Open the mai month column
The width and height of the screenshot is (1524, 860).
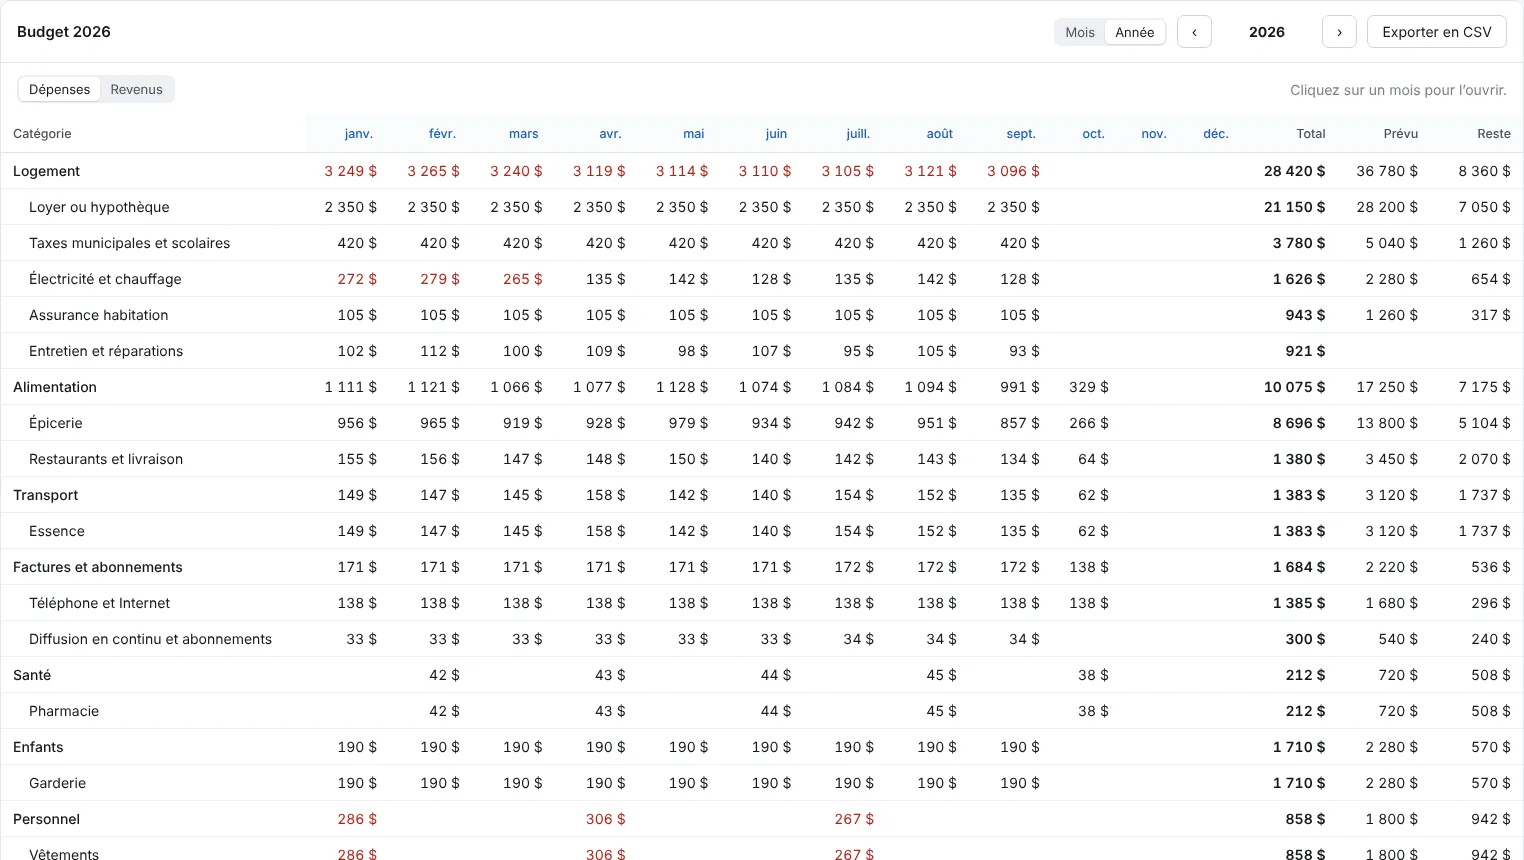pyautogui.click(x=694, y=134)
